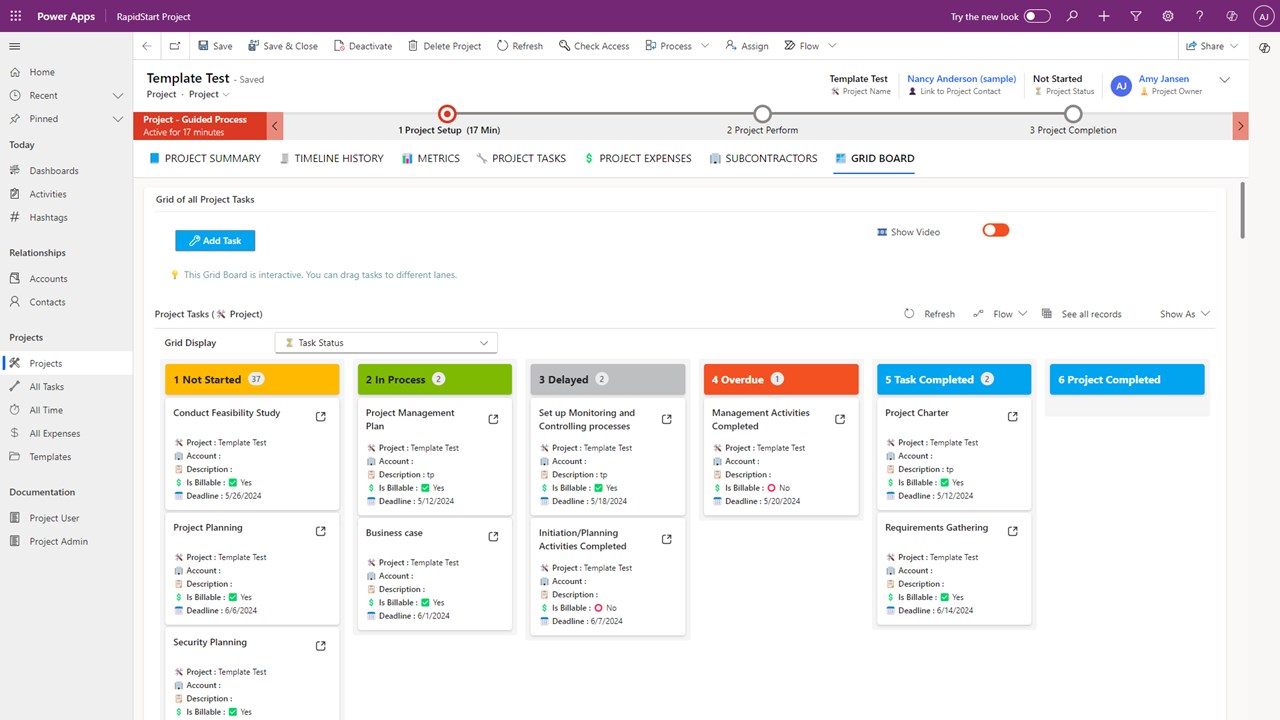Move guided process to the previous stage arrow
The height and width of the screenshot is (720, 1280).
pos(275,126)
